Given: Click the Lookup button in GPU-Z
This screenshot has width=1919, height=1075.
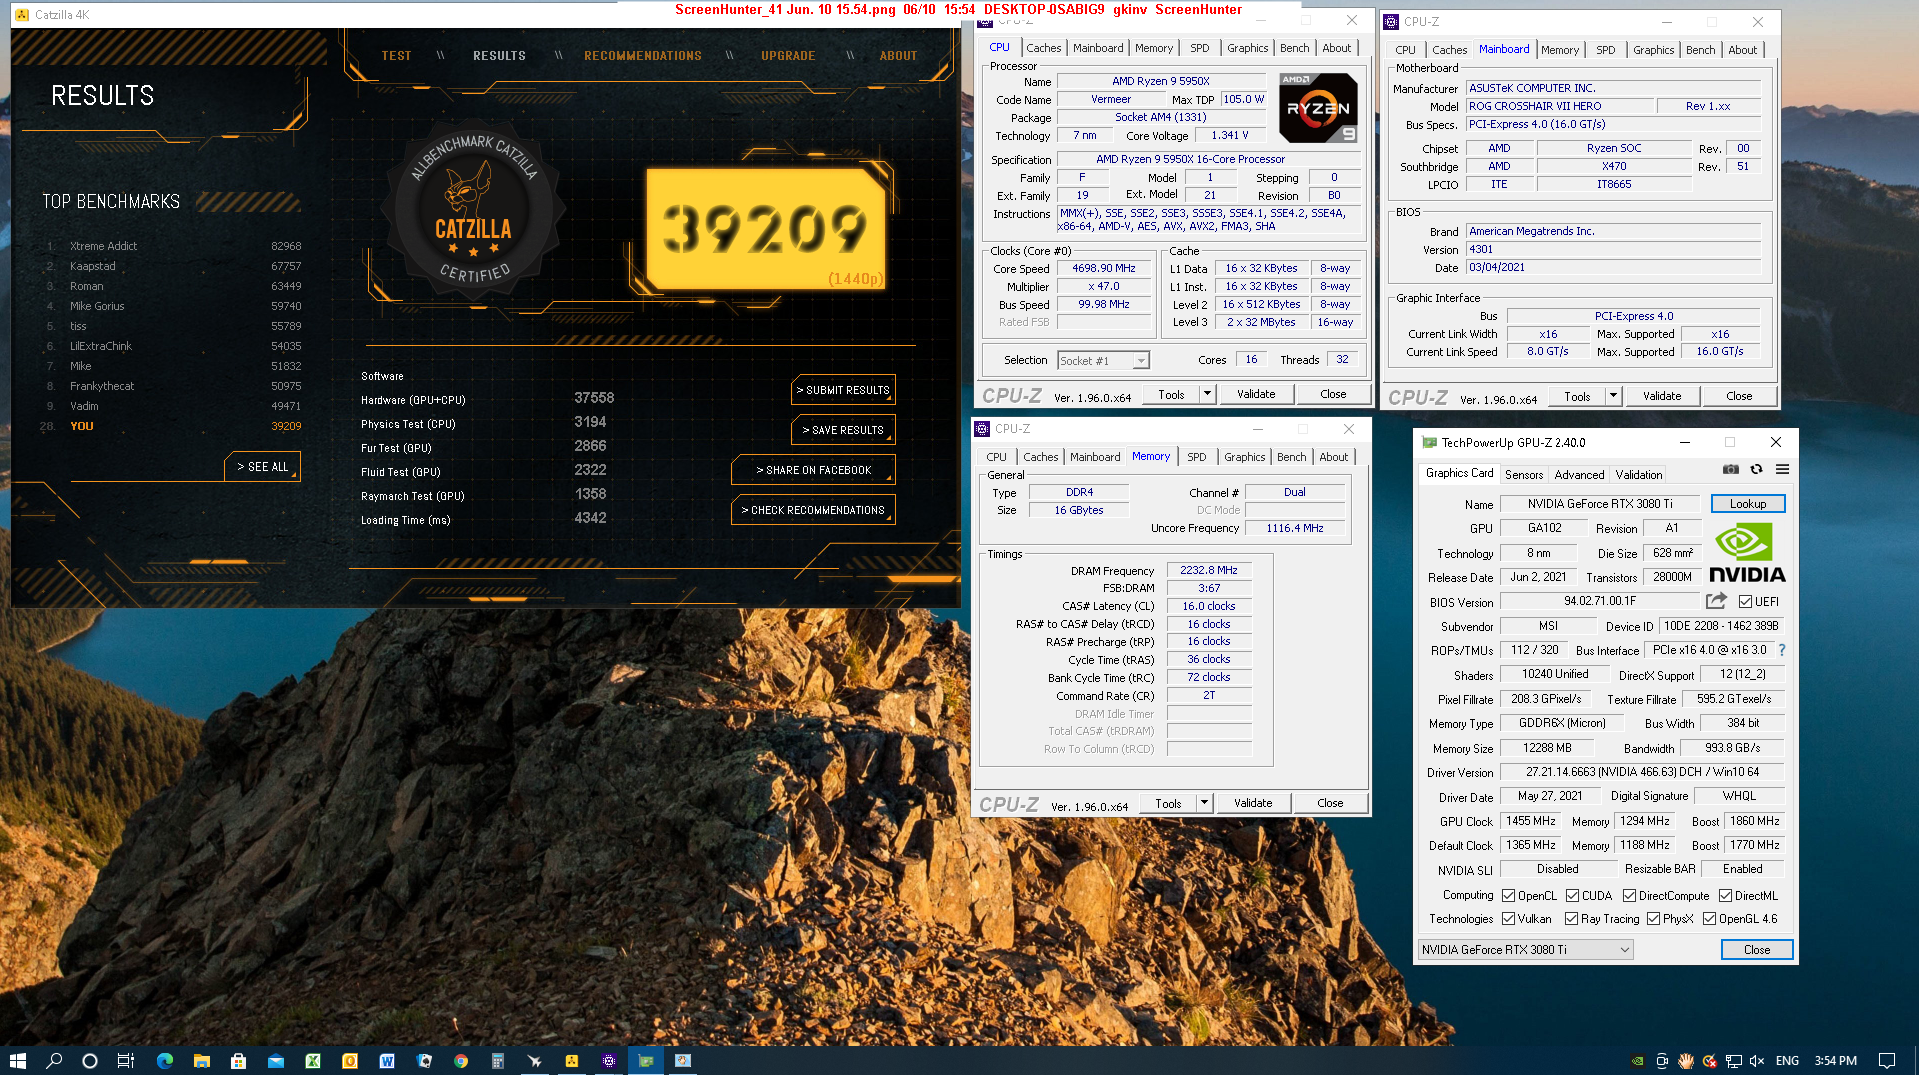Looking at the screenshot, I should 1747,504.
